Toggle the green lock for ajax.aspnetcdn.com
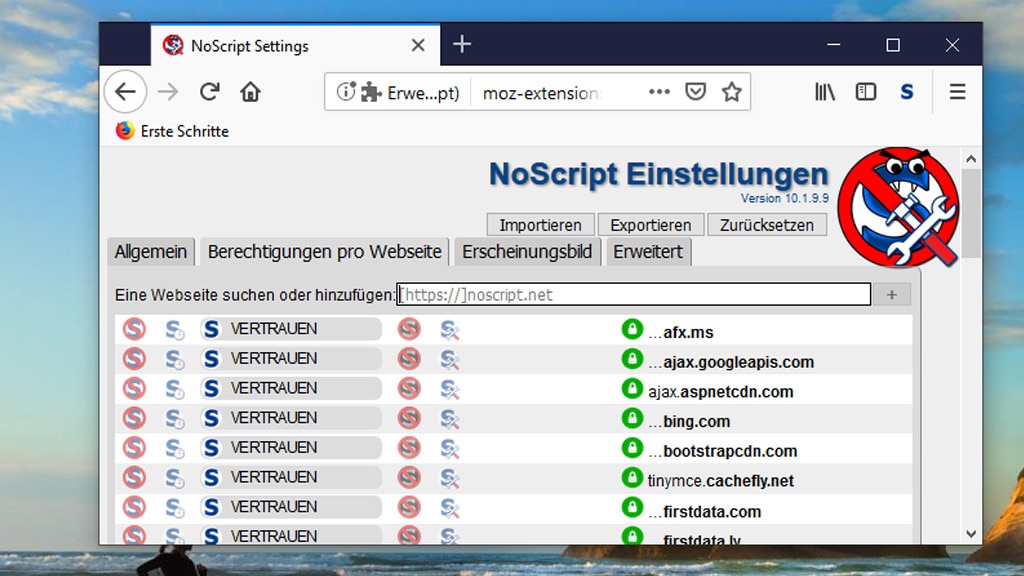 [x=632, y=388]
